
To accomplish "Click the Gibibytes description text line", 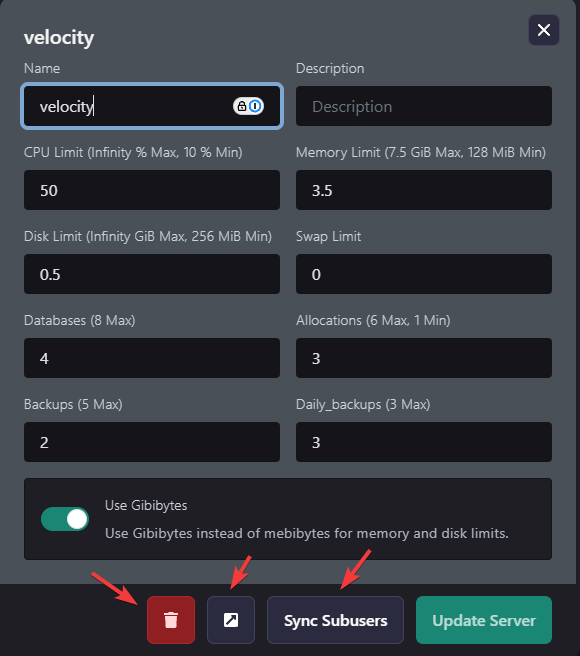I will coord(307,533).
